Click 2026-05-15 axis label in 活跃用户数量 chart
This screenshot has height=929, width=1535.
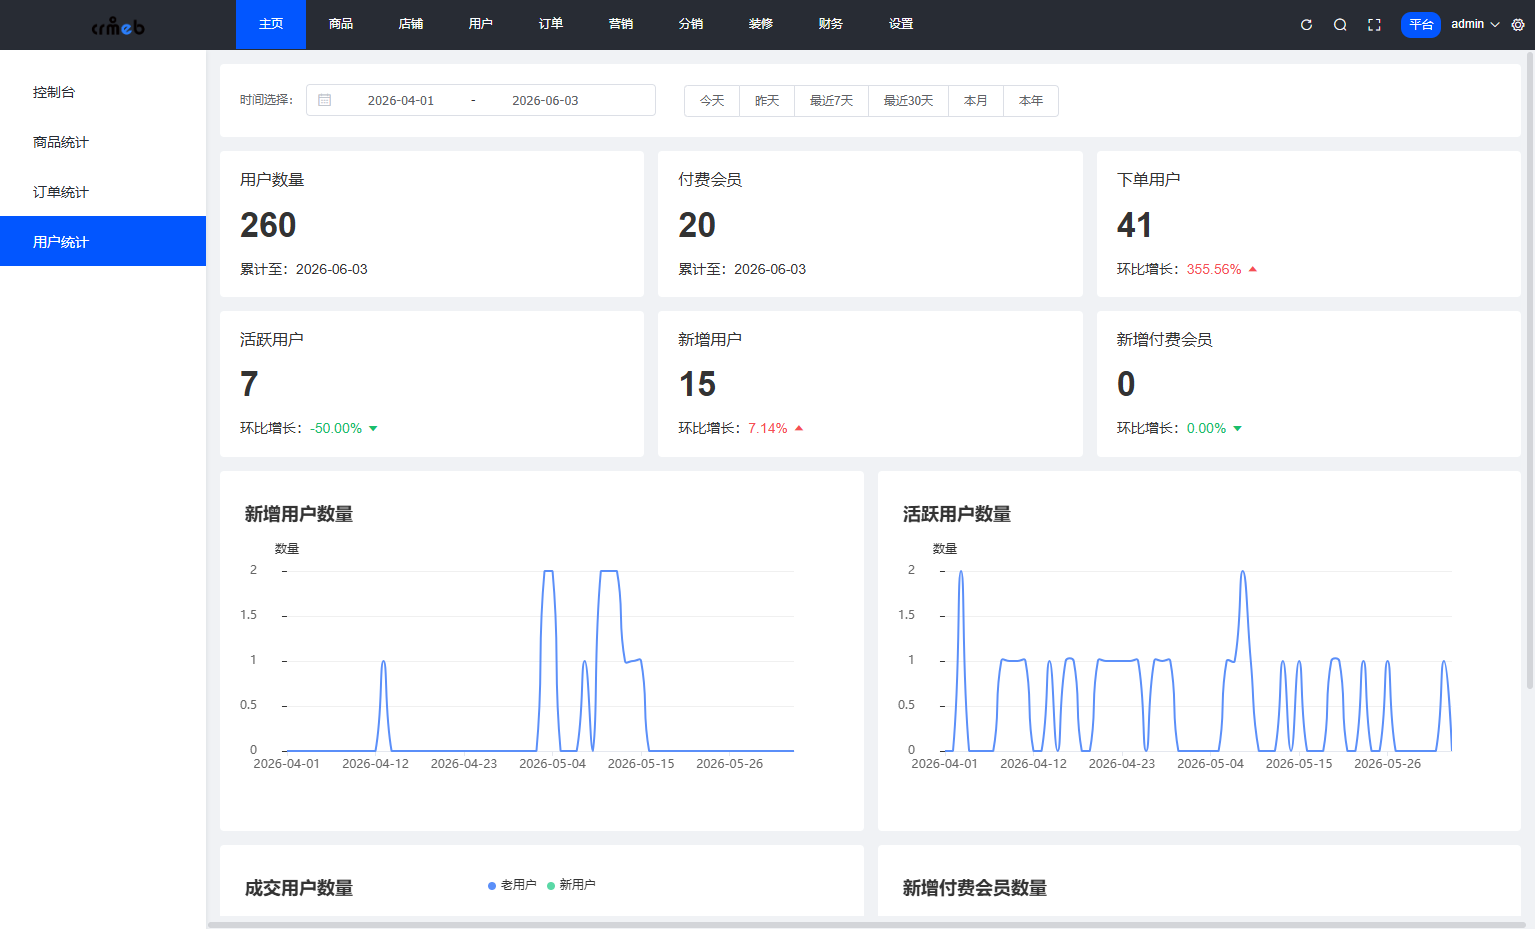(1299, 764)
